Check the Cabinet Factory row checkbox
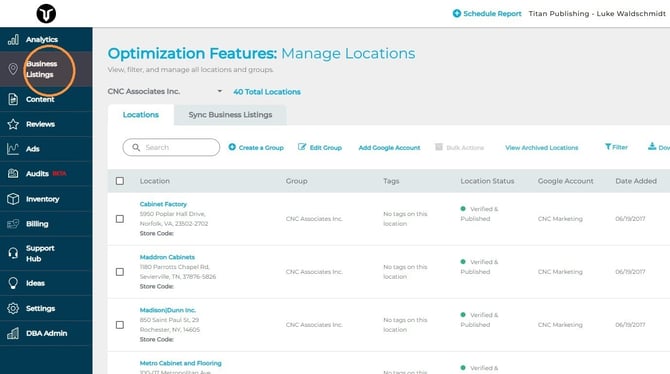Screen dimensions: 670x374 click(120, 219)
